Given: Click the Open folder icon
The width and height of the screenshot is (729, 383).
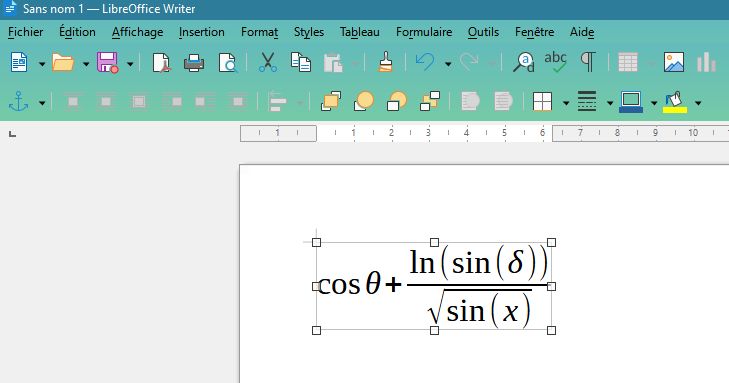Looking at the screenshot, I should click(x=63, y=62).
